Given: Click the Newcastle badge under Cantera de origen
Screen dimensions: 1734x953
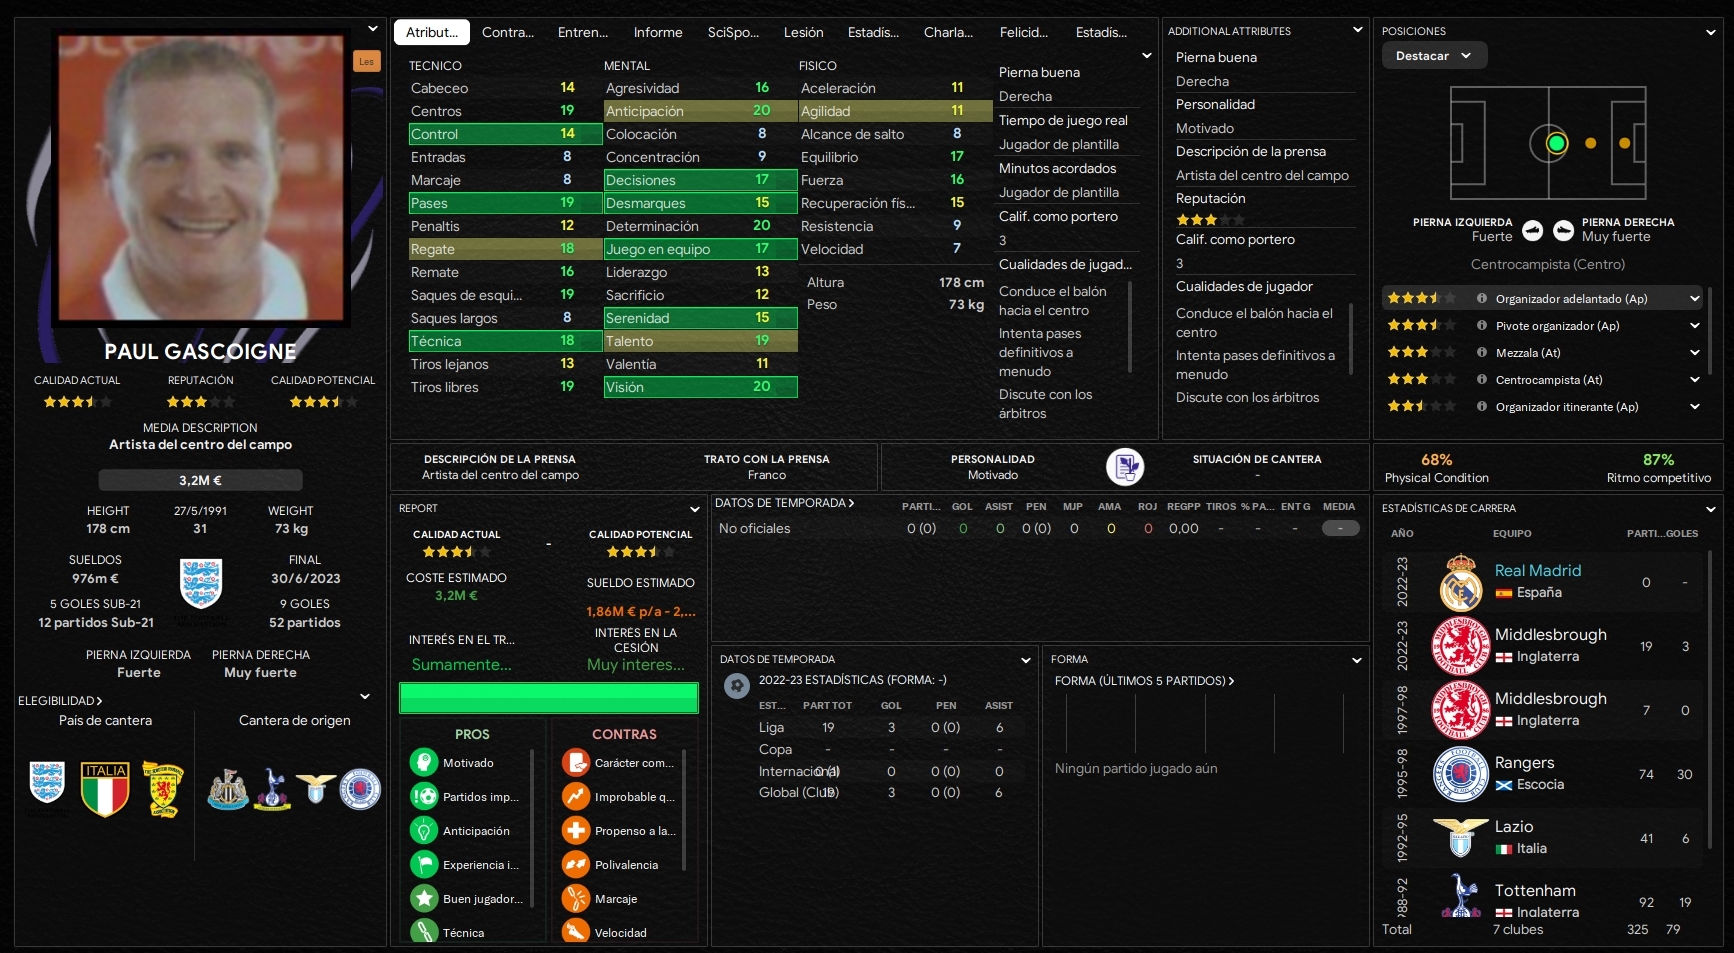Looking at the screenshot, I should pos(228,789).
